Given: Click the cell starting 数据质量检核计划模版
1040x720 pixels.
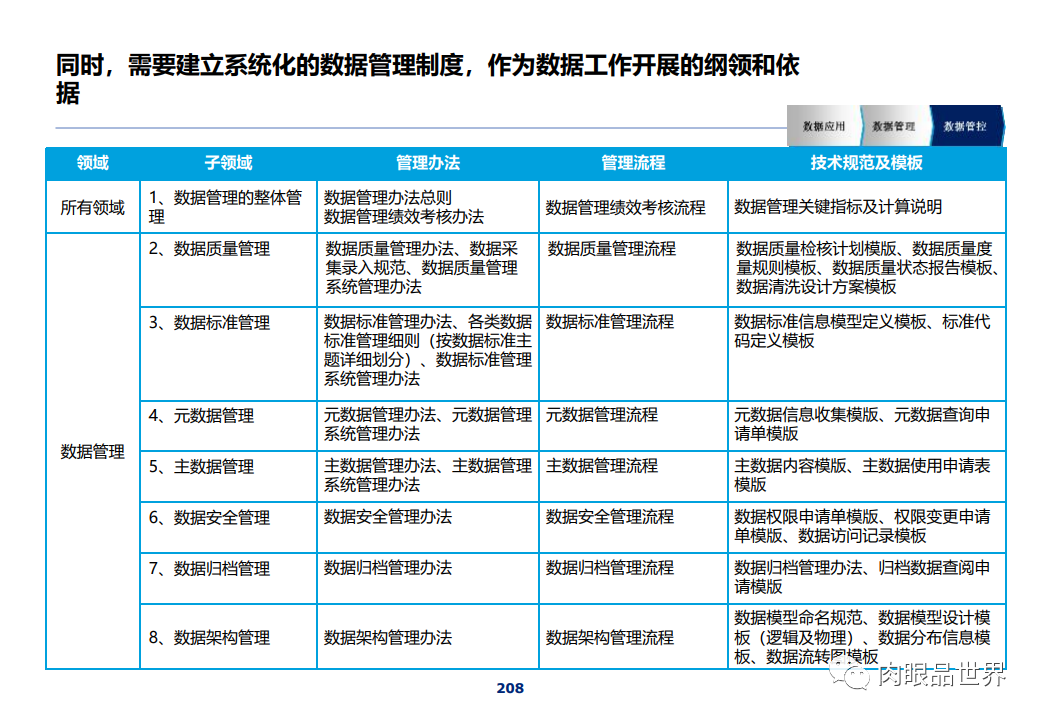Looking at the screenshot, I should tap(866, 270).
